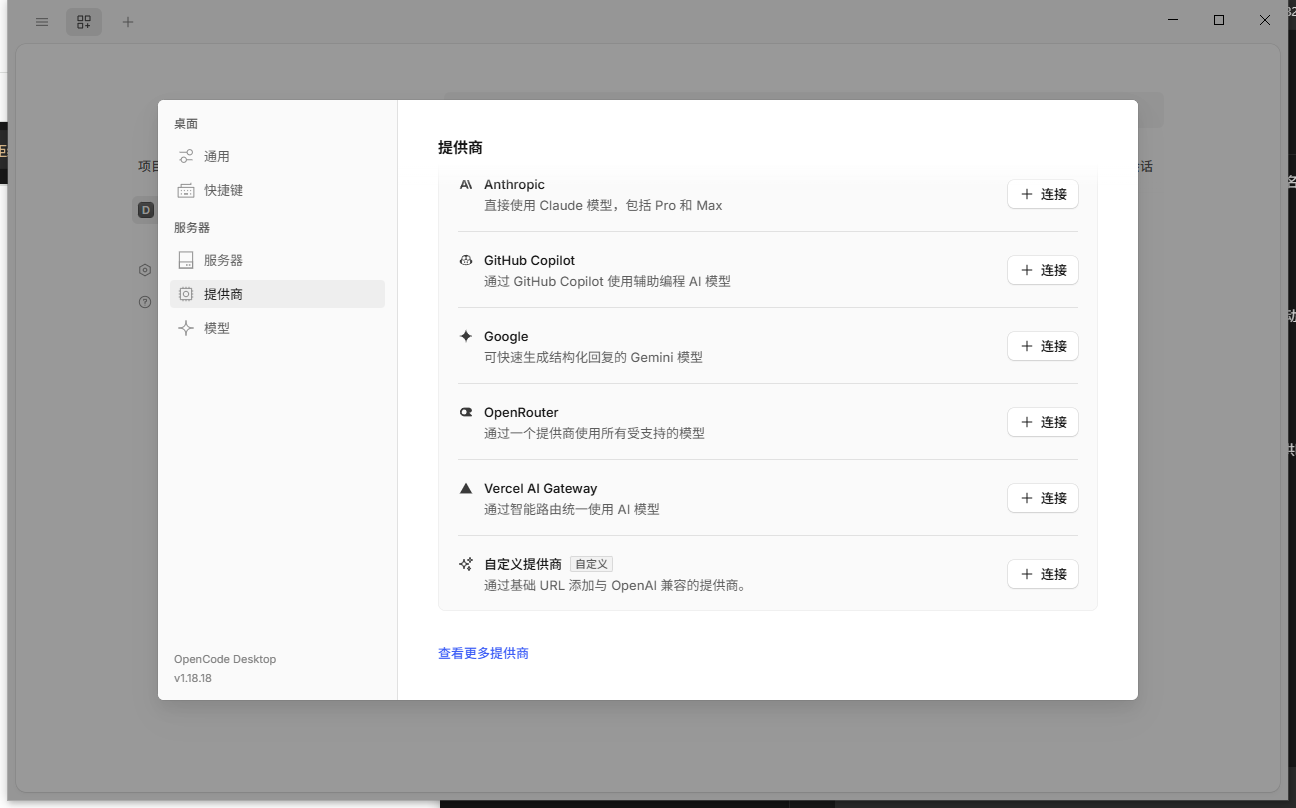1296x808 pixels.
Task: Click the OpenCode Desktop label
Action: [225, 659]
